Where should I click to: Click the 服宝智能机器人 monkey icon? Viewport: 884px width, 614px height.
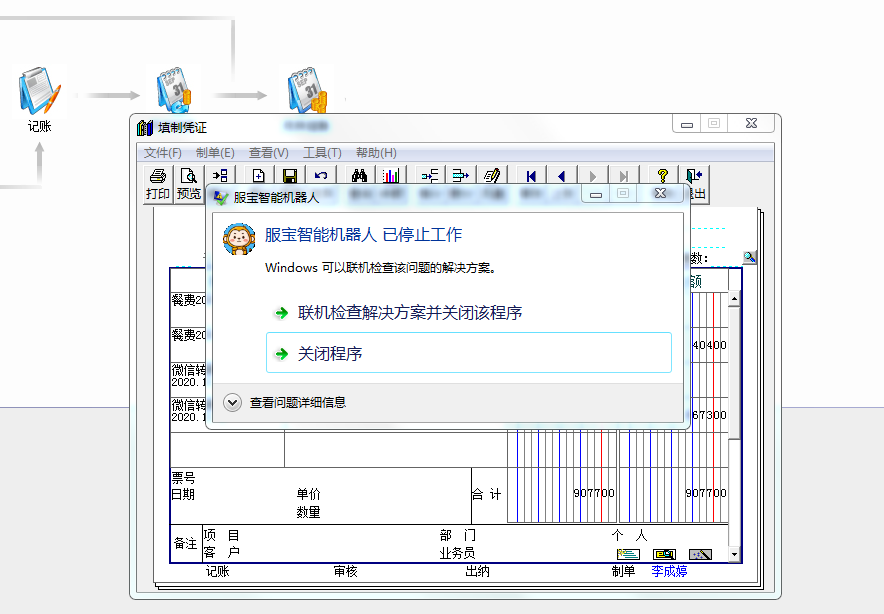pyautogui.click(x=239, y=238)
